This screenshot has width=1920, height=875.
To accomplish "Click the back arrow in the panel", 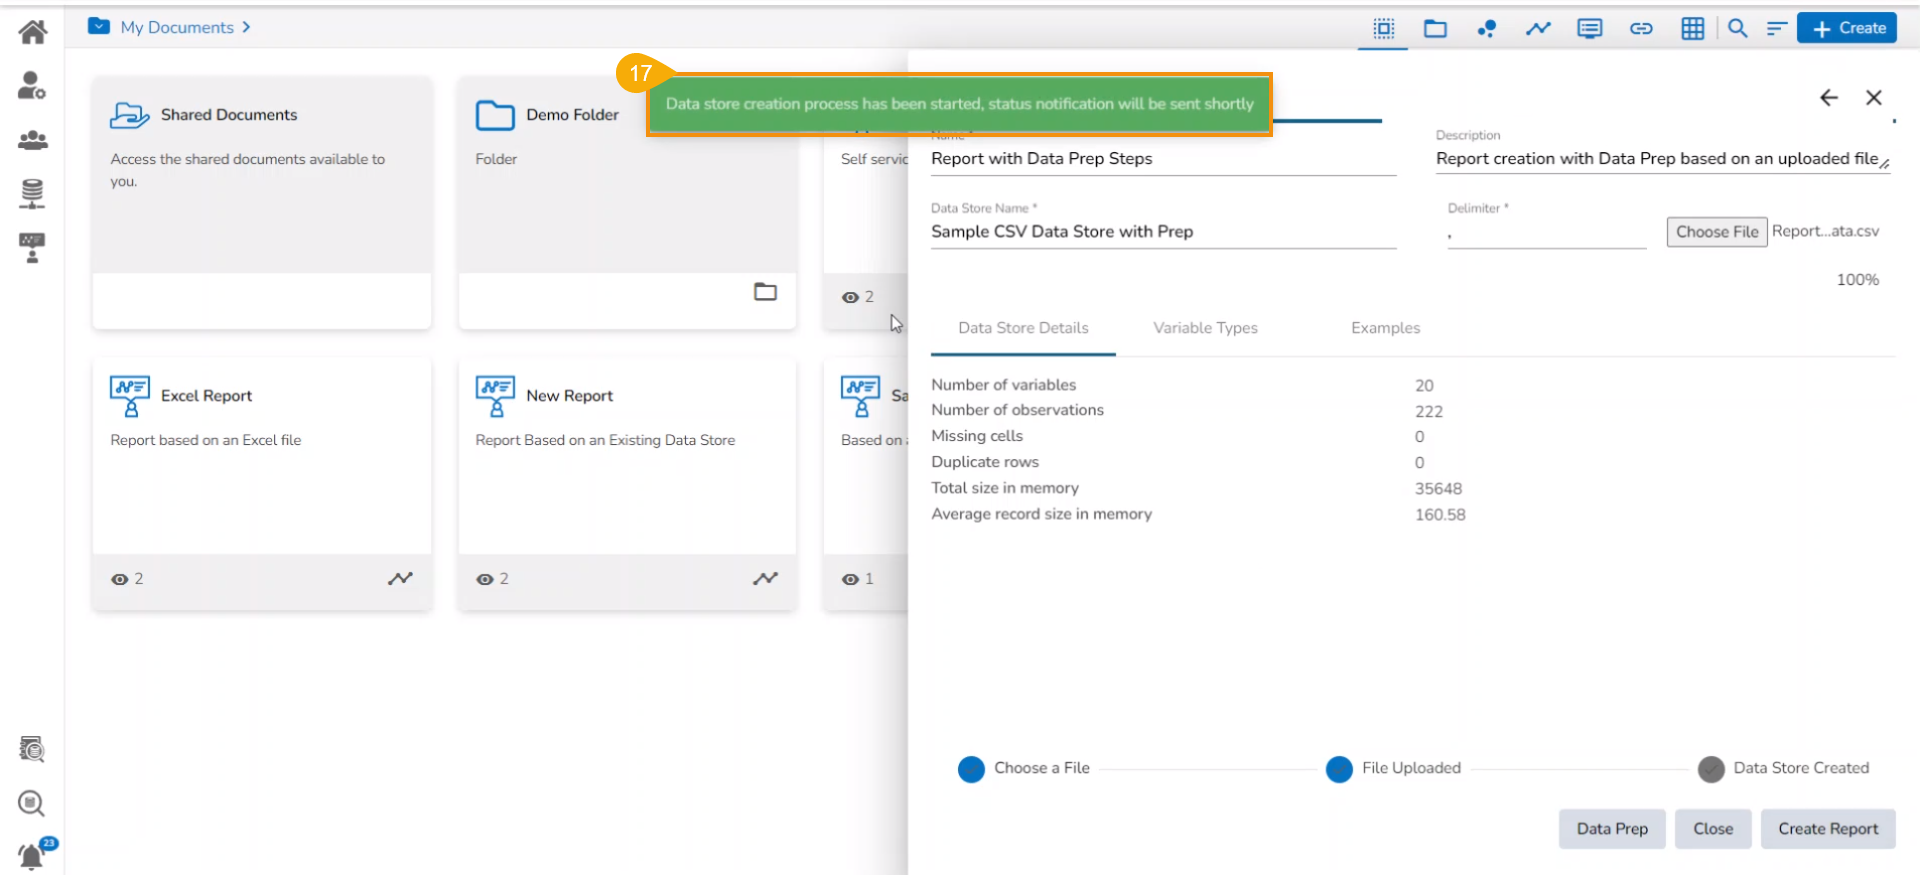I will click(1828, 97).
